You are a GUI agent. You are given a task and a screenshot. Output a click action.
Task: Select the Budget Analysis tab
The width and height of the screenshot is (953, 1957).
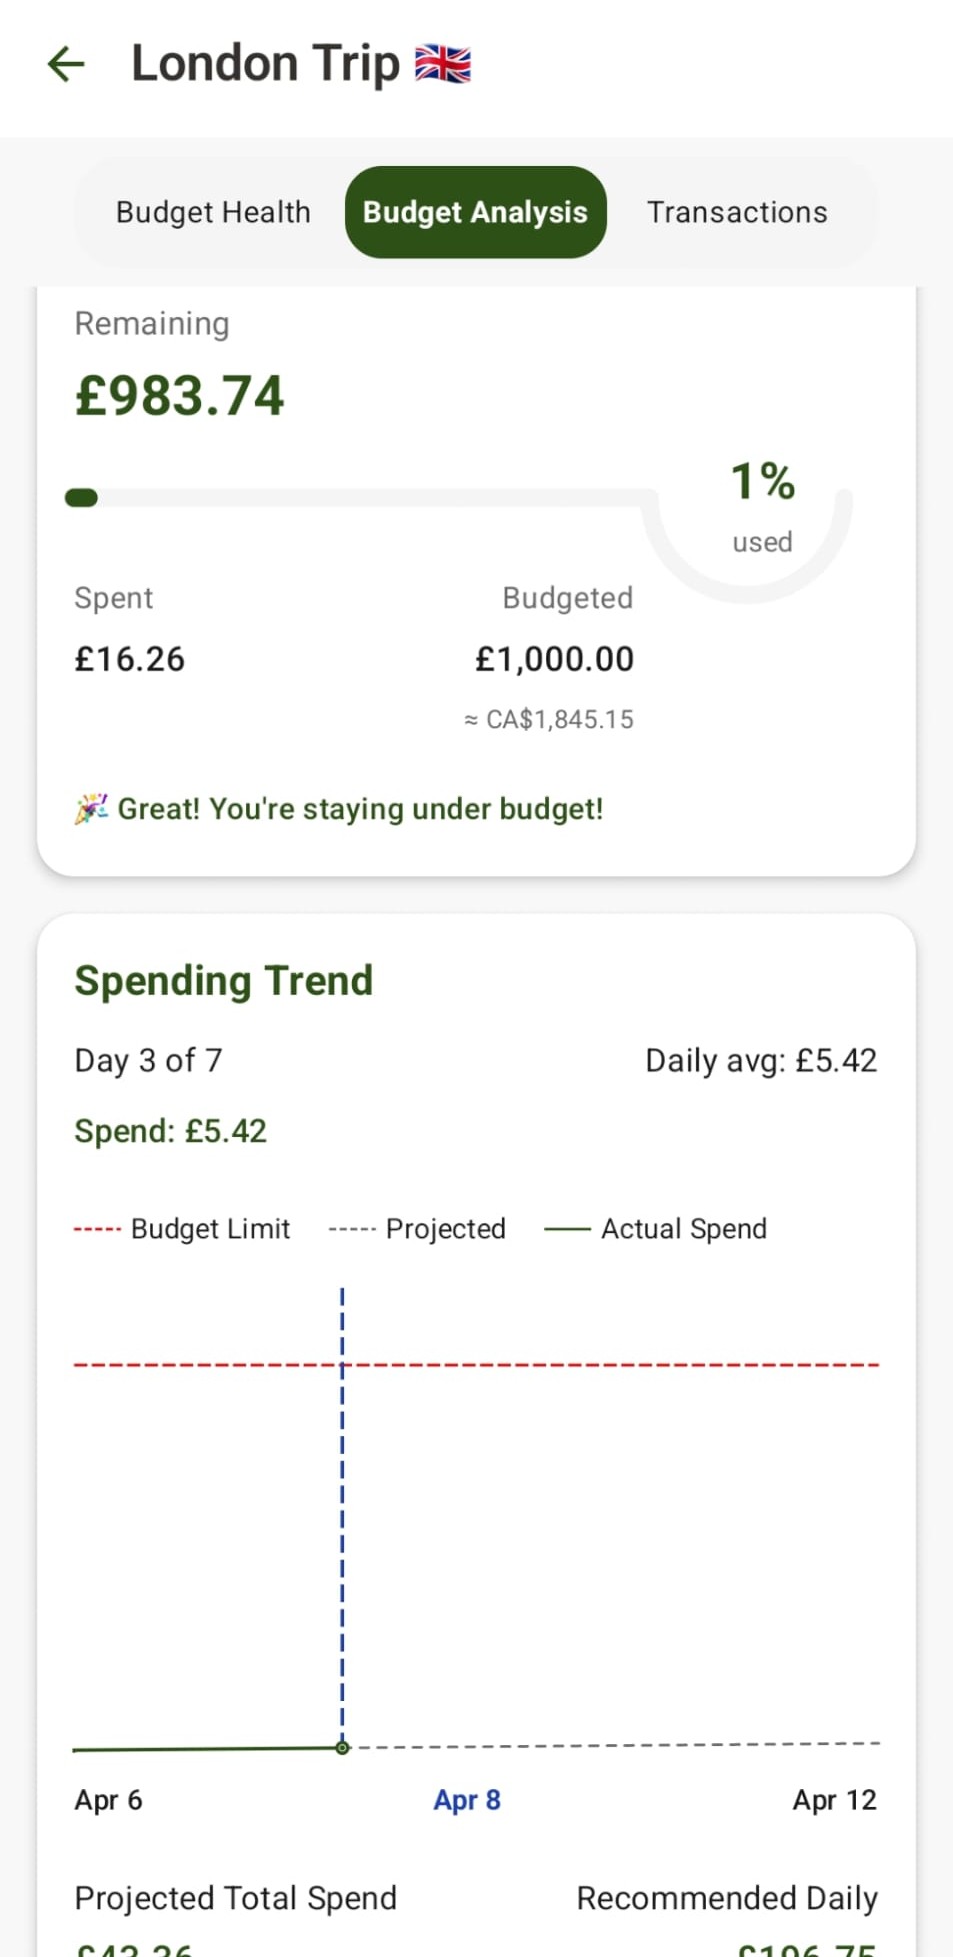coord(475,212)
